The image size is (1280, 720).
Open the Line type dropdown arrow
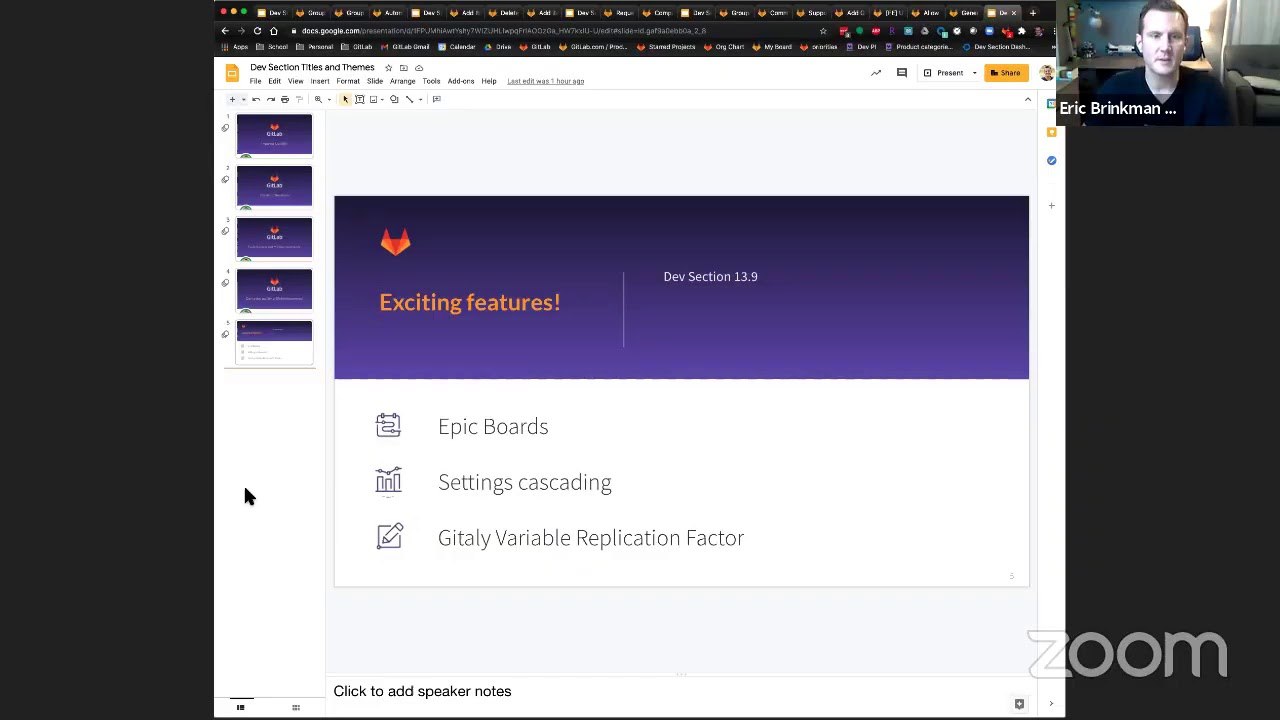[420, 99]
